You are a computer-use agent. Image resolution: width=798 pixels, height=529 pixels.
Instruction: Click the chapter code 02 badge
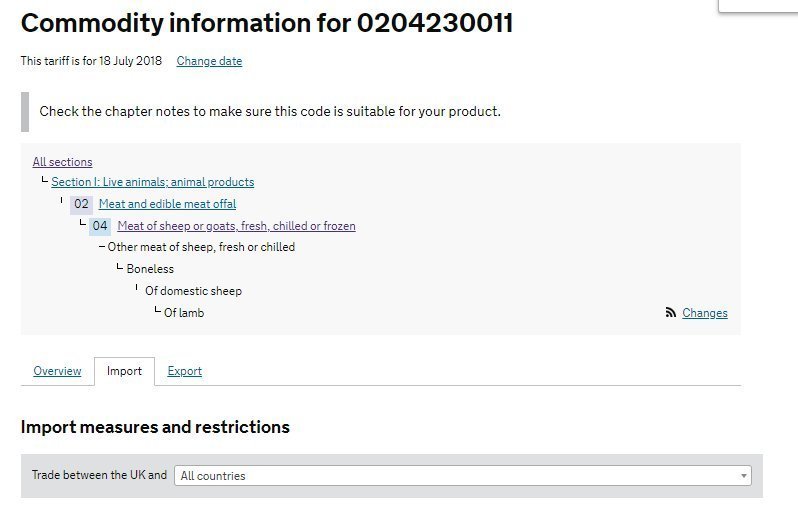click(x=81, y=204)
